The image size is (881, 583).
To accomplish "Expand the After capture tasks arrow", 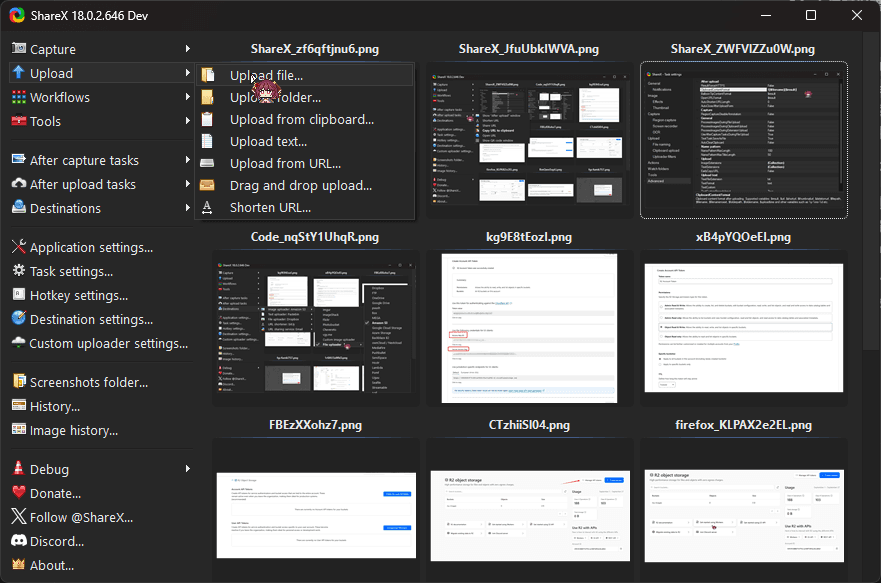I will [187, 160].
